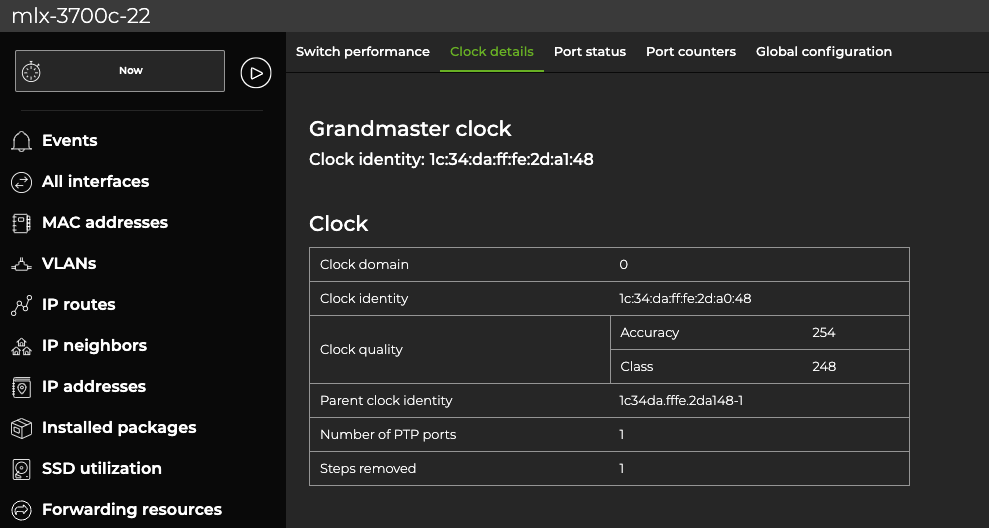
Task: Click the Events bell icon
Action: coord(21,141)
